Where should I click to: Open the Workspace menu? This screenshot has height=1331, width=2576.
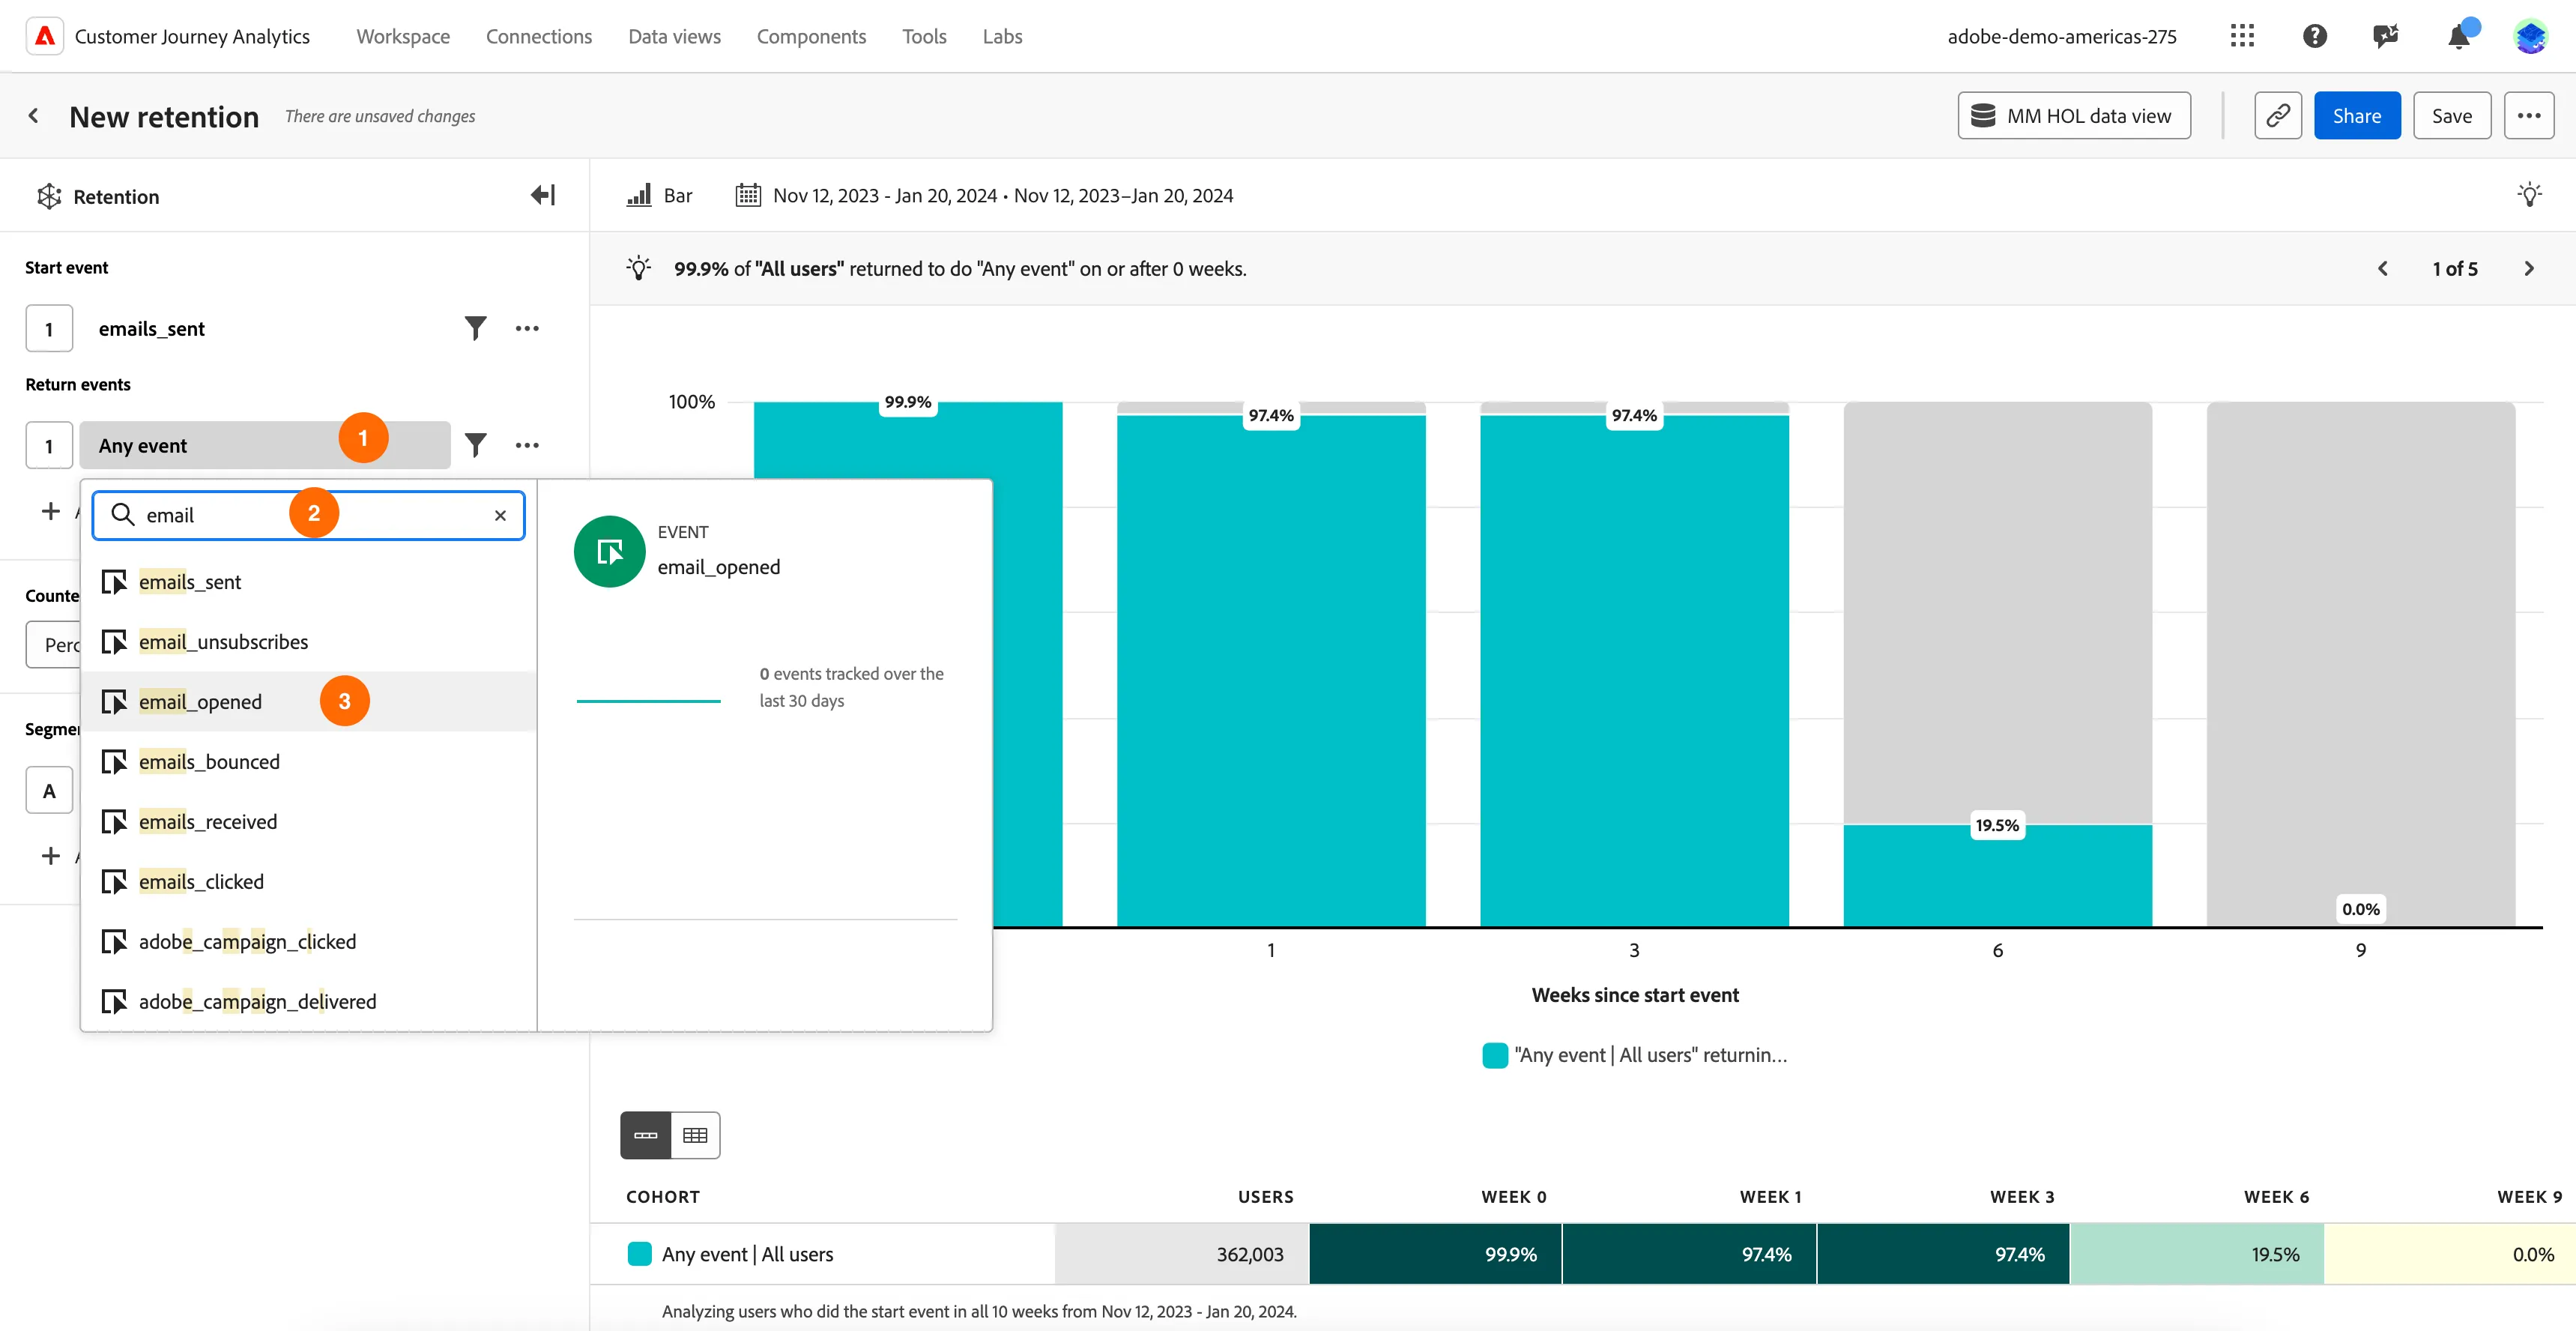pyautogui.click(x=403, y=36)
